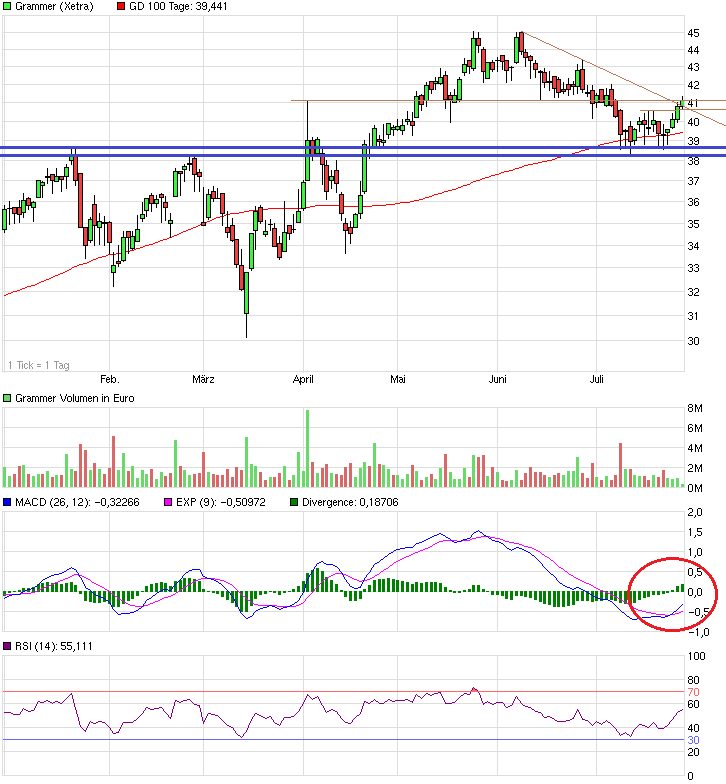726x784 pixels.
Task: Click the purple RSI (14) legend square
Action: (x=9, y=647)
